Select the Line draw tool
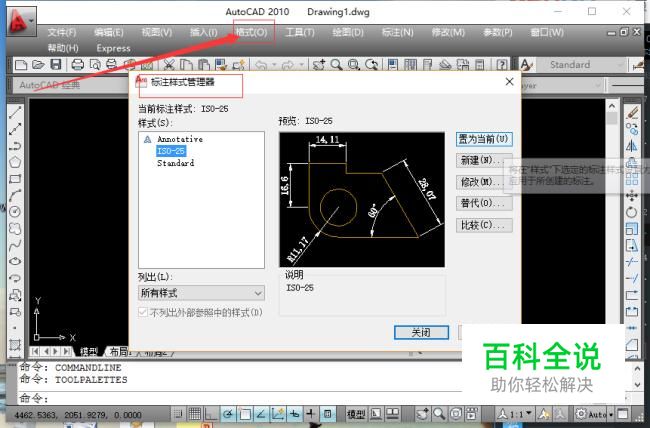Image resolution: width=650 pixels, height=428 pixels. point(15,112)
